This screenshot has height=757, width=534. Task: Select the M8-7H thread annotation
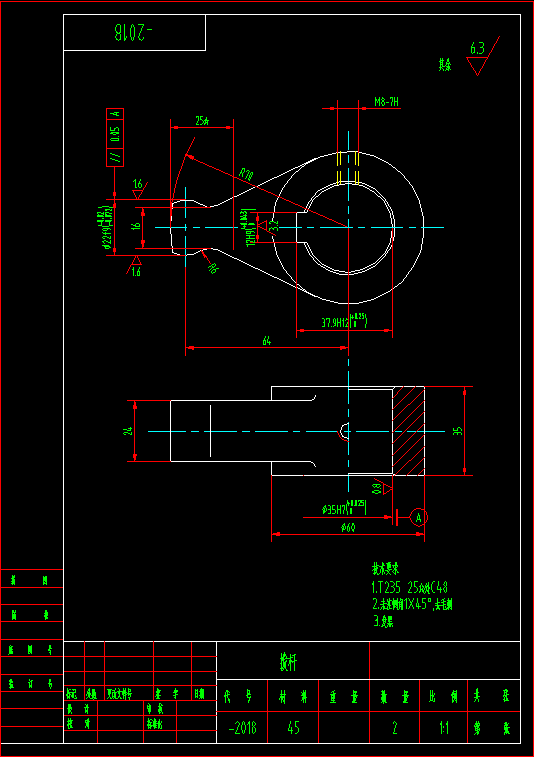point(386,102)
